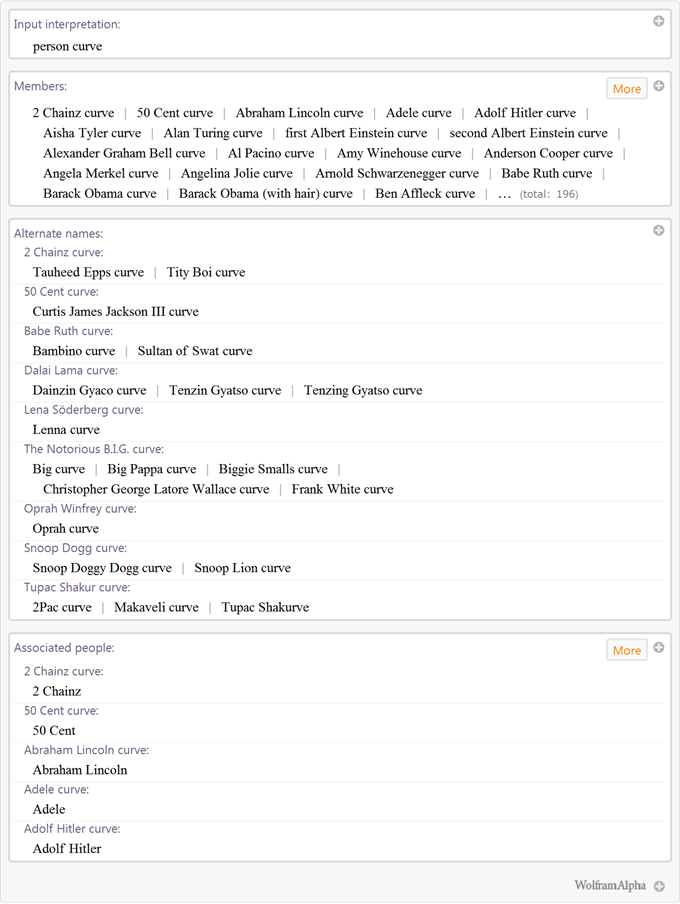Select 'second Albert Einstein curve'
Screen dimensions: 680x904
[528, 133]
